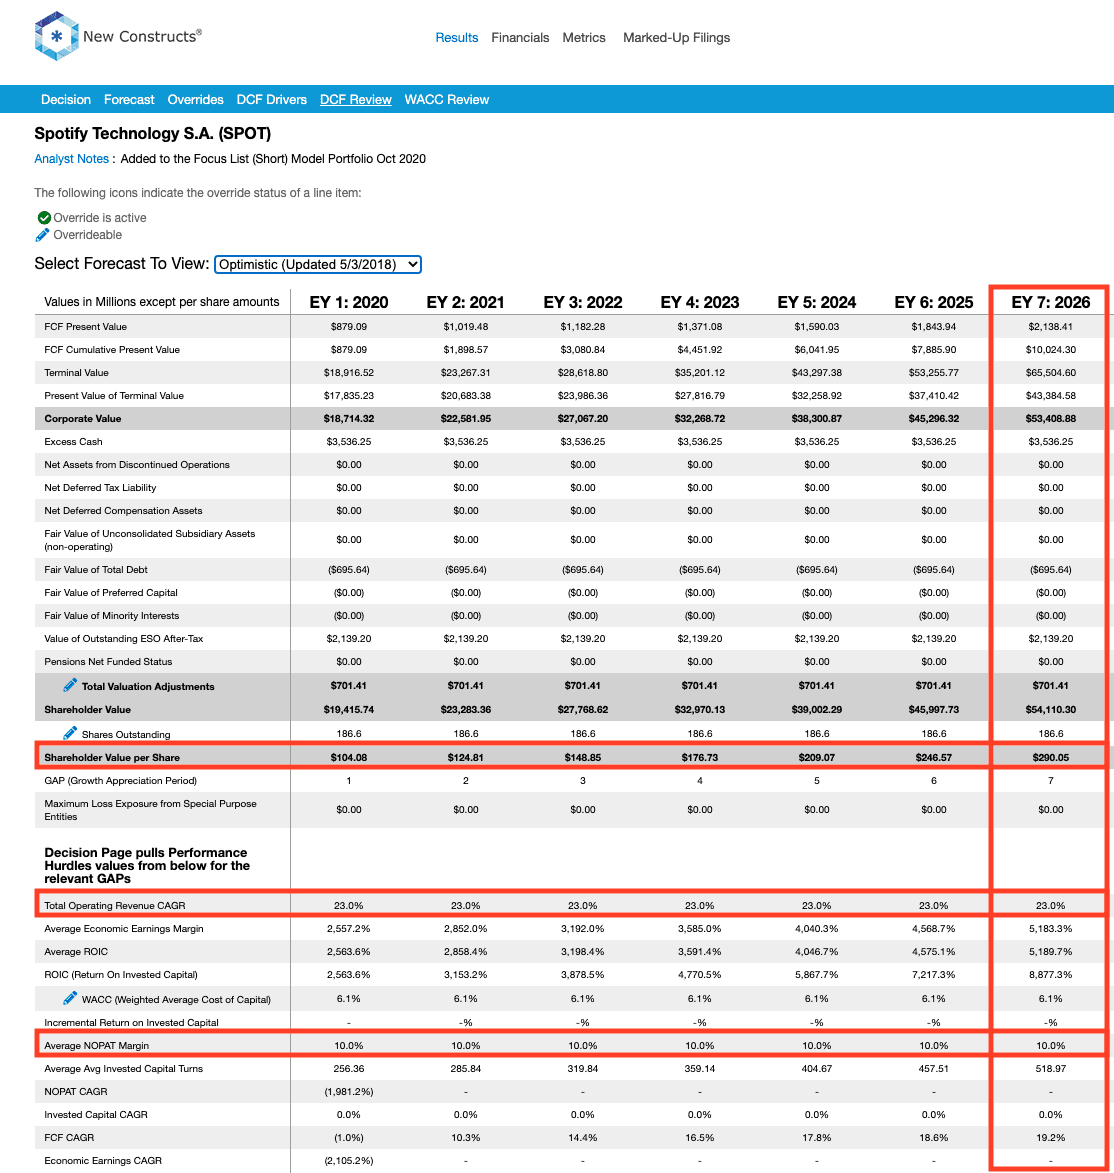Viewport: 1114px width, 1173px height.
Task: Click the 4,040.3% Economic Earnings Margin cell
Action: click(817, 928)
